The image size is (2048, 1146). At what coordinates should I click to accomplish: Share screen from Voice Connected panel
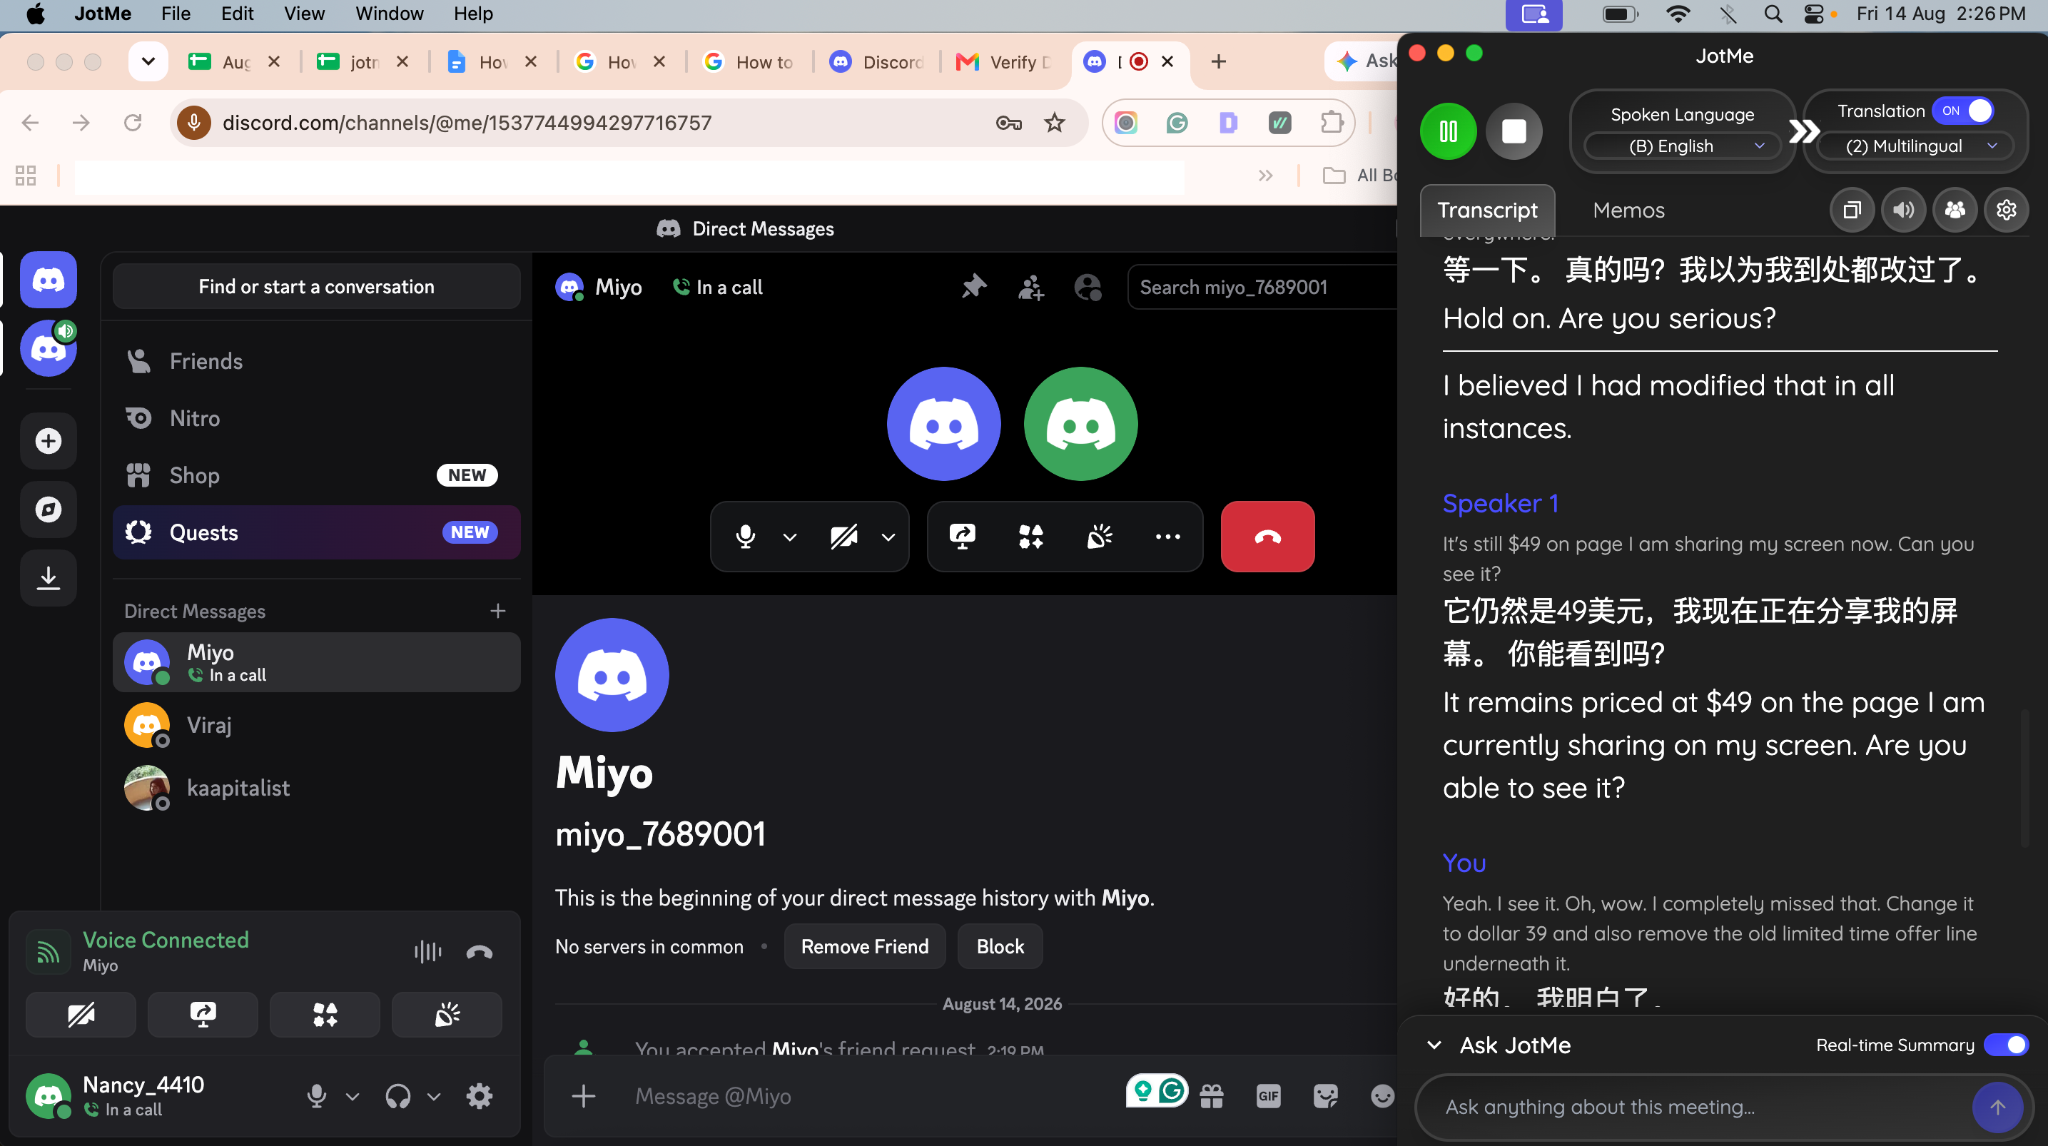coord(203,1015)
